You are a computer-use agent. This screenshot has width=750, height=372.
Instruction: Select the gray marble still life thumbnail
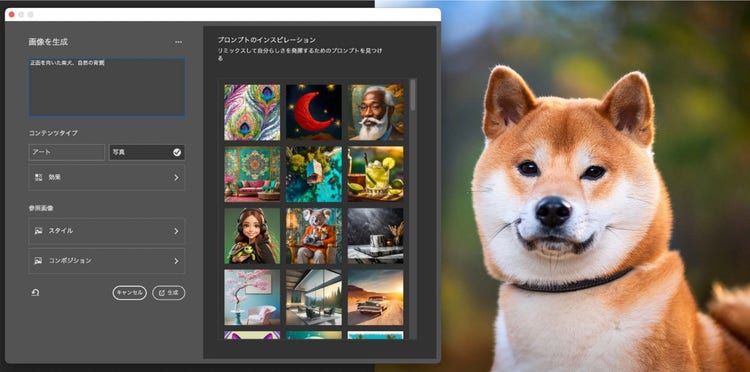coord(375,236)
